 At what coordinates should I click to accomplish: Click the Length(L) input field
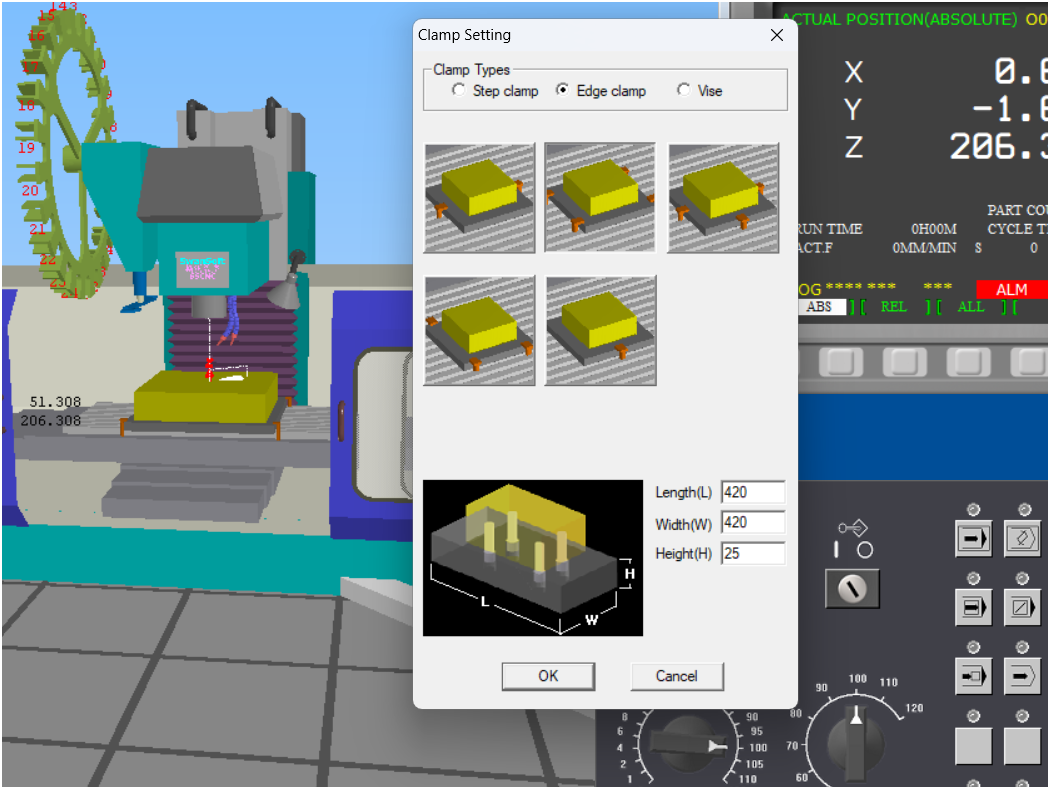point(753,492)
